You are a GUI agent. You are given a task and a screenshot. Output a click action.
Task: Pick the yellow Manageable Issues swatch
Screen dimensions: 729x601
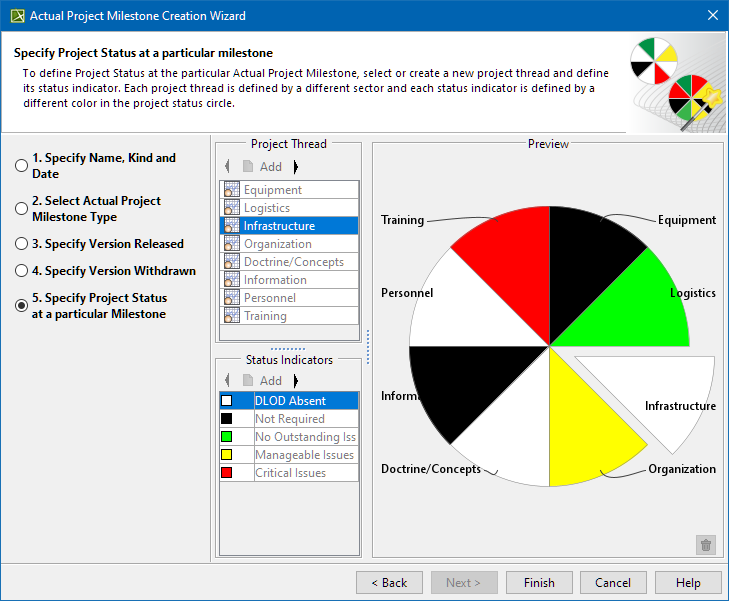pos(227,455)
